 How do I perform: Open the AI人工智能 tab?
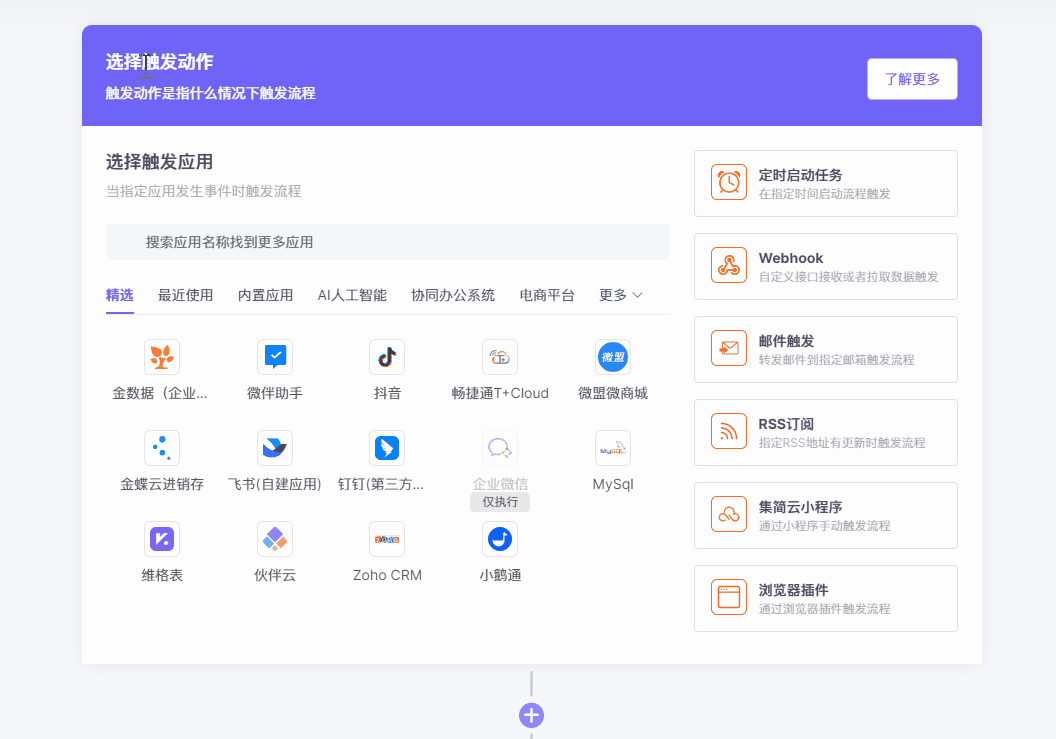352,295
